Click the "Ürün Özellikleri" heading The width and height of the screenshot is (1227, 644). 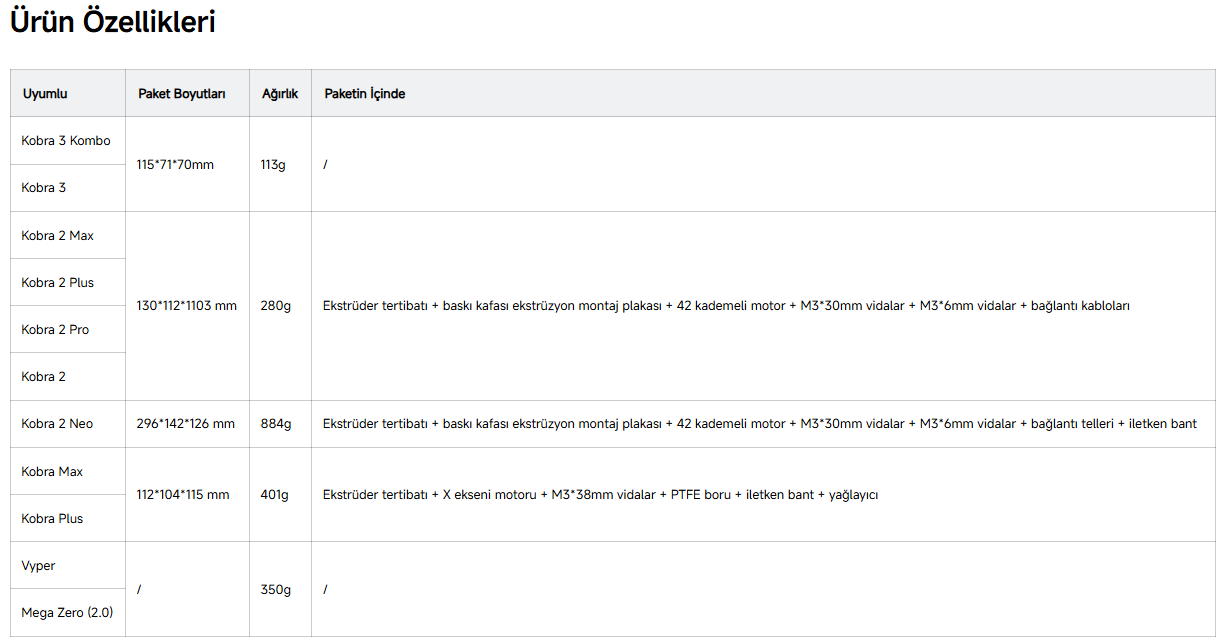coord(113,22)
